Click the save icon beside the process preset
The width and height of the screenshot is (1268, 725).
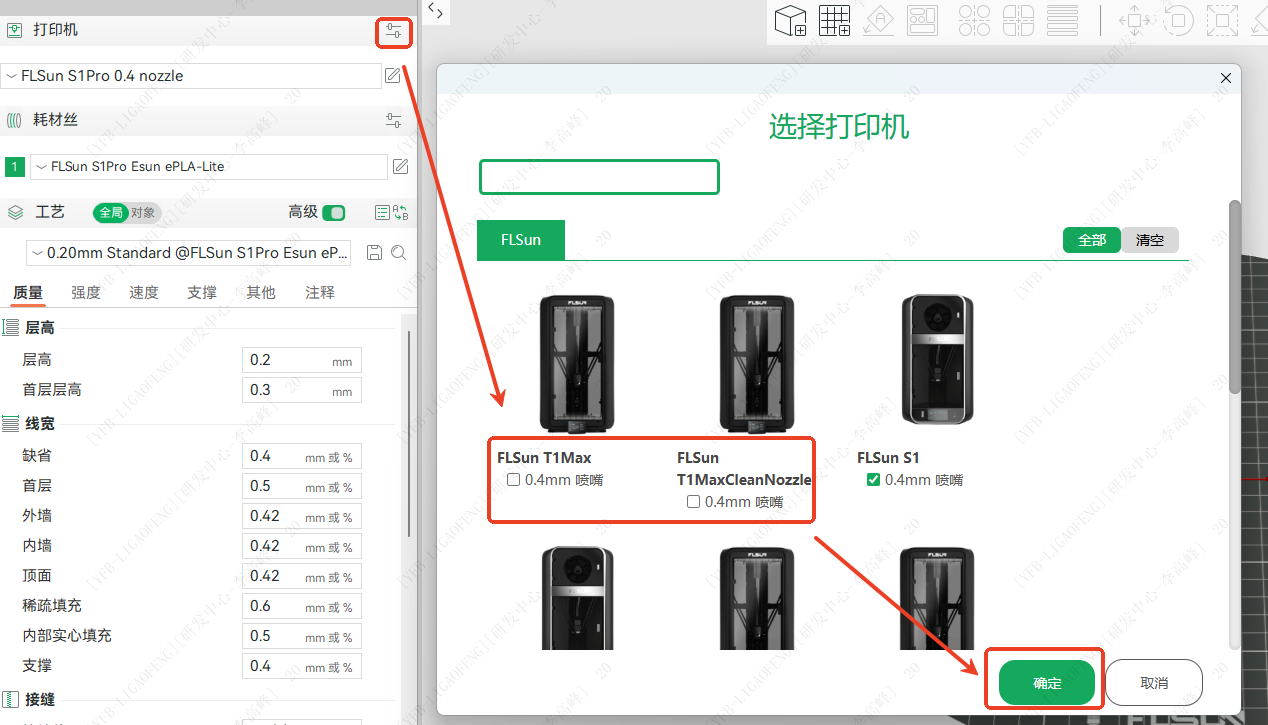pos(375,253)
